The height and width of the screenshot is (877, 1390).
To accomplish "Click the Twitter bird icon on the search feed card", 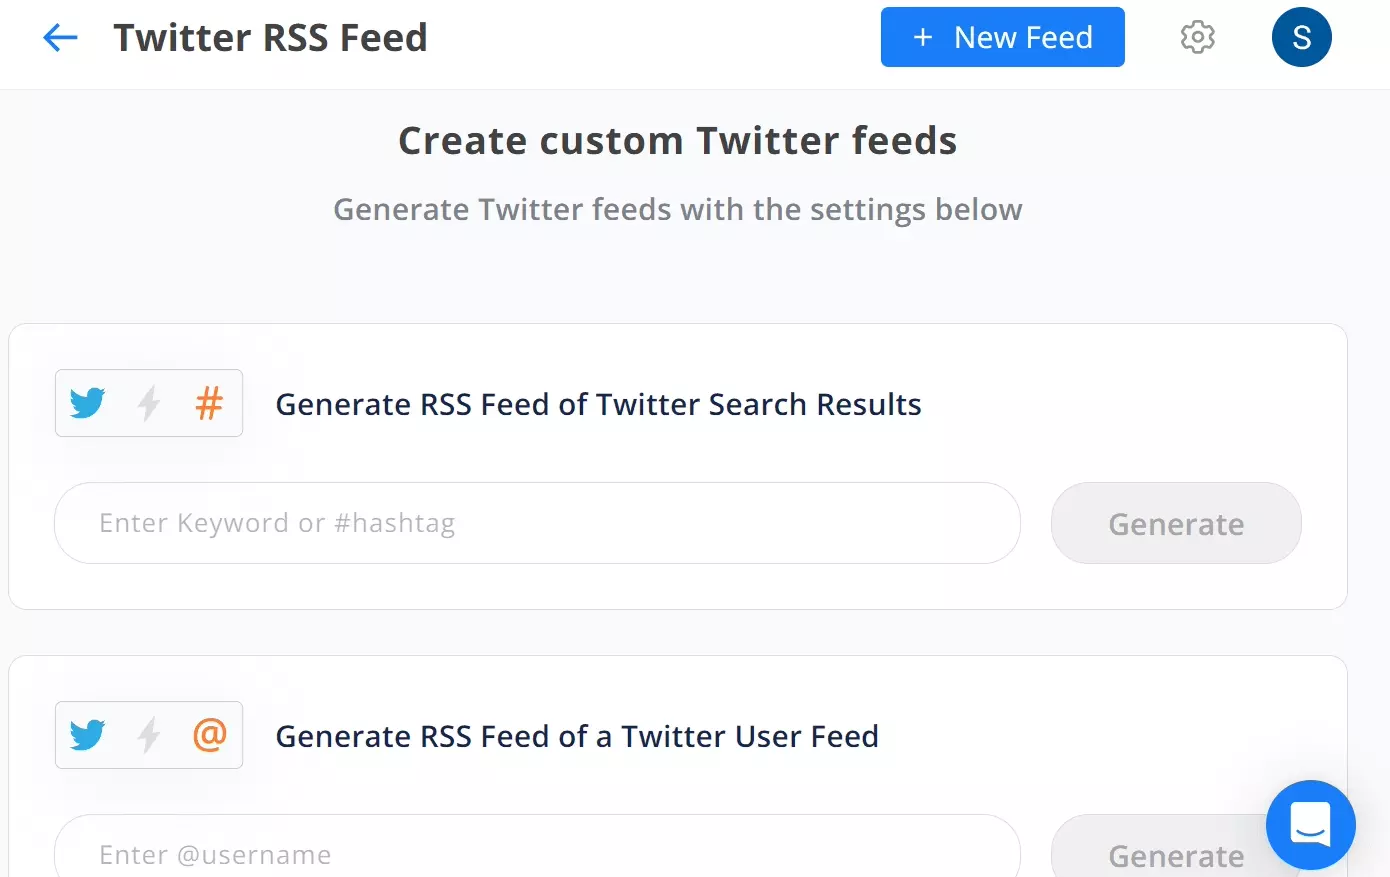I will (88, 403).
